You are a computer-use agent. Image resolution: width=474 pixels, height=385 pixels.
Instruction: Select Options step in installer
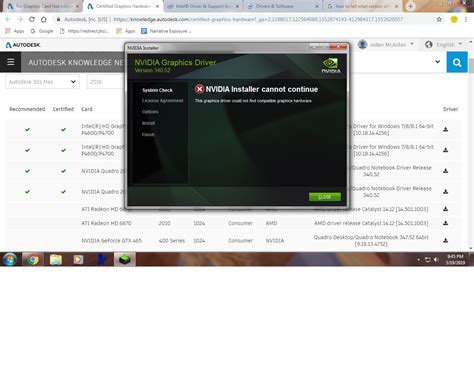point(150,112)
